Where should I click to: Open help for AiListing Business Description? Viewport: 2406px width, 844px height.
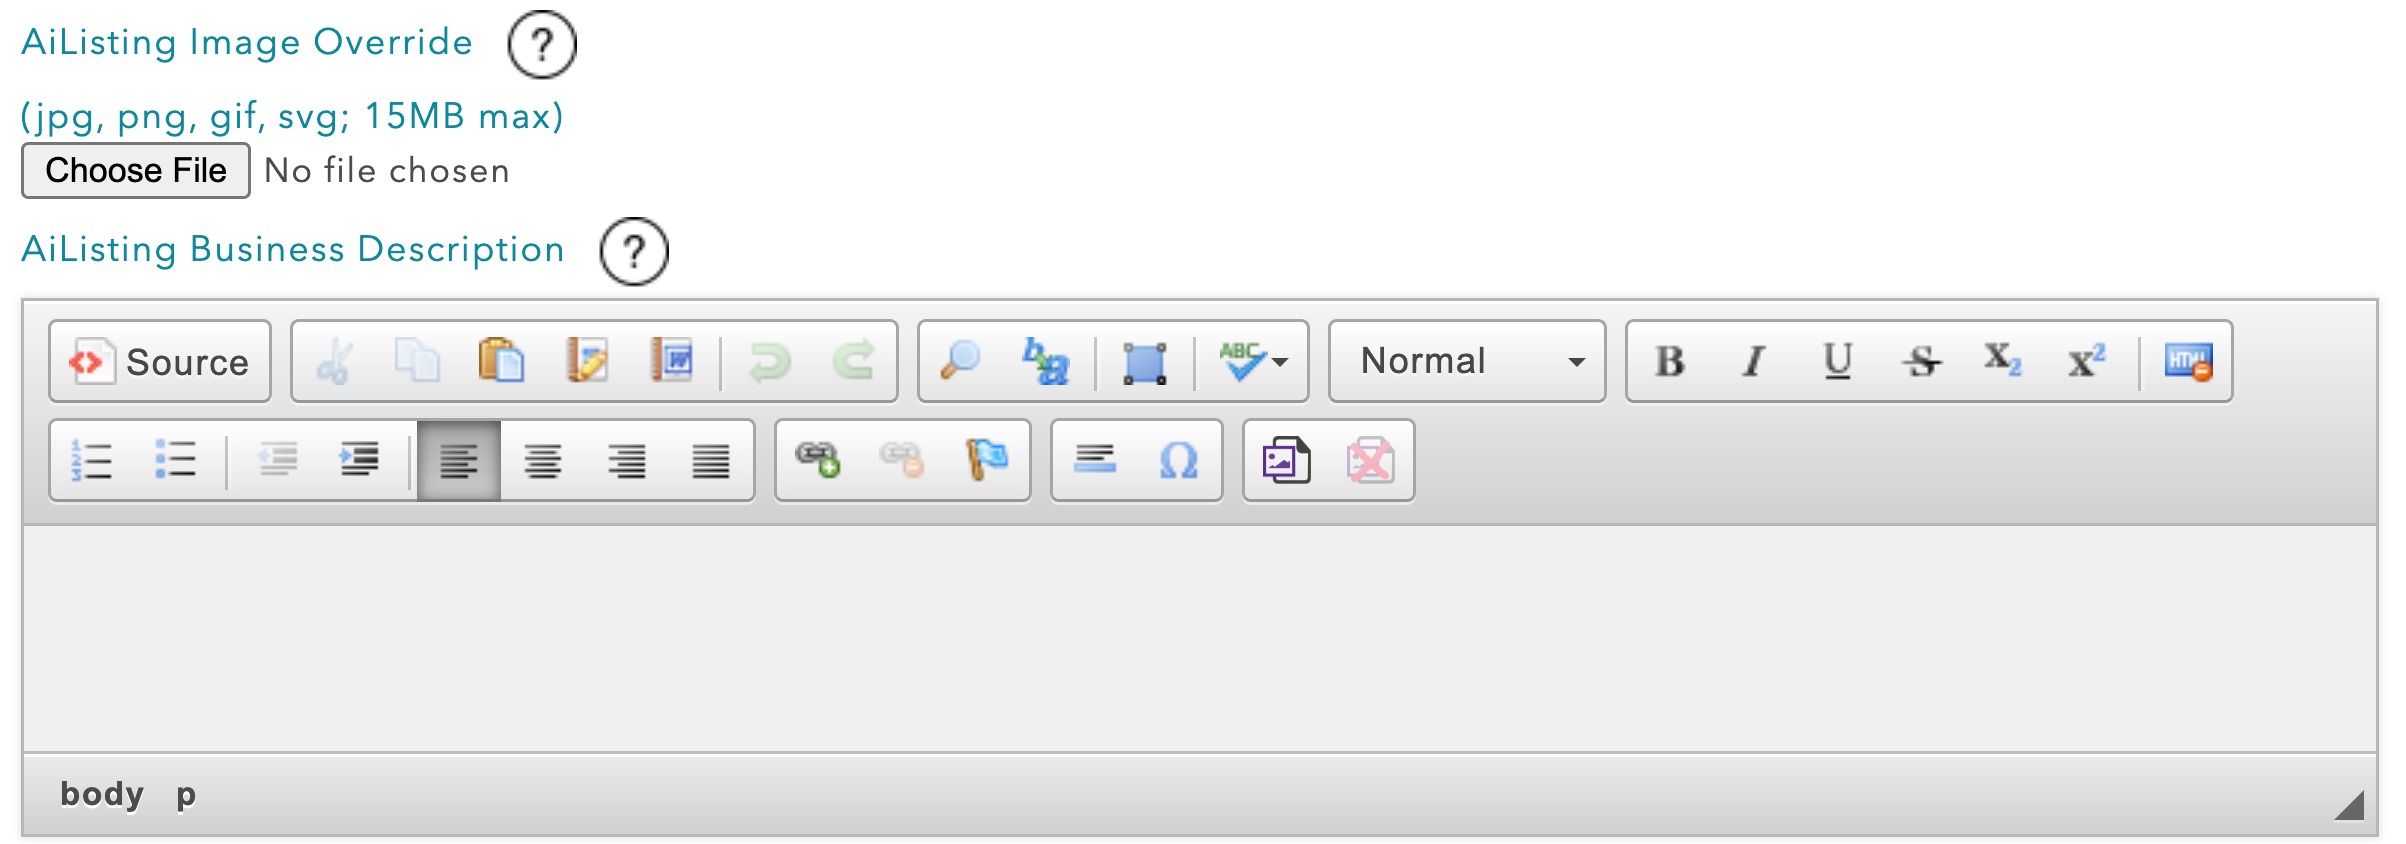point(634,251)
